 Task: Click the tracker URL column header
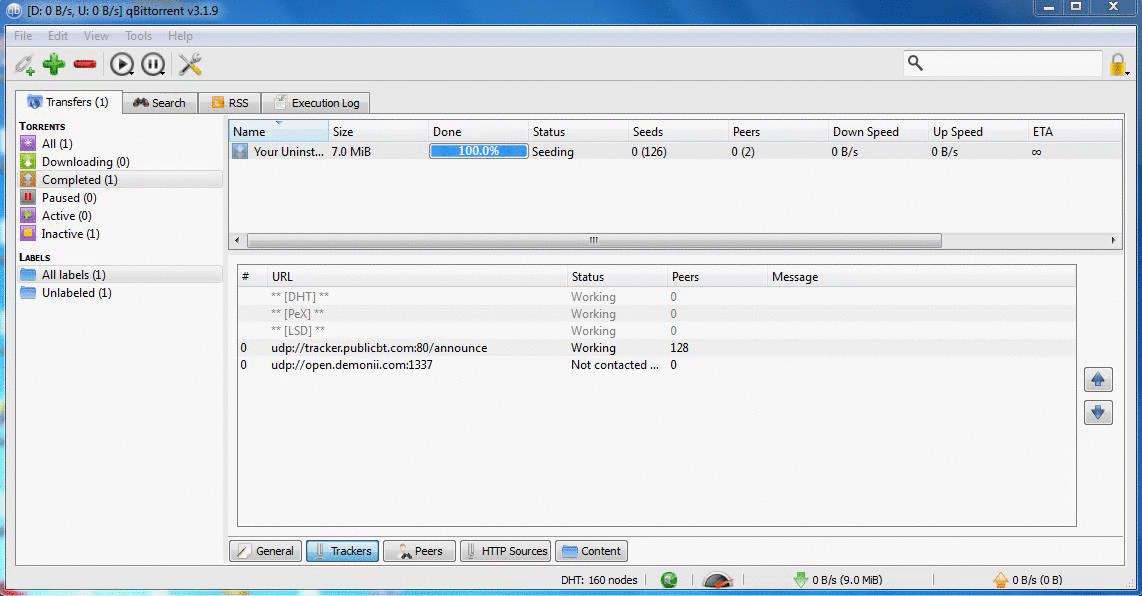pyautogui.click(x=417, y=277)
